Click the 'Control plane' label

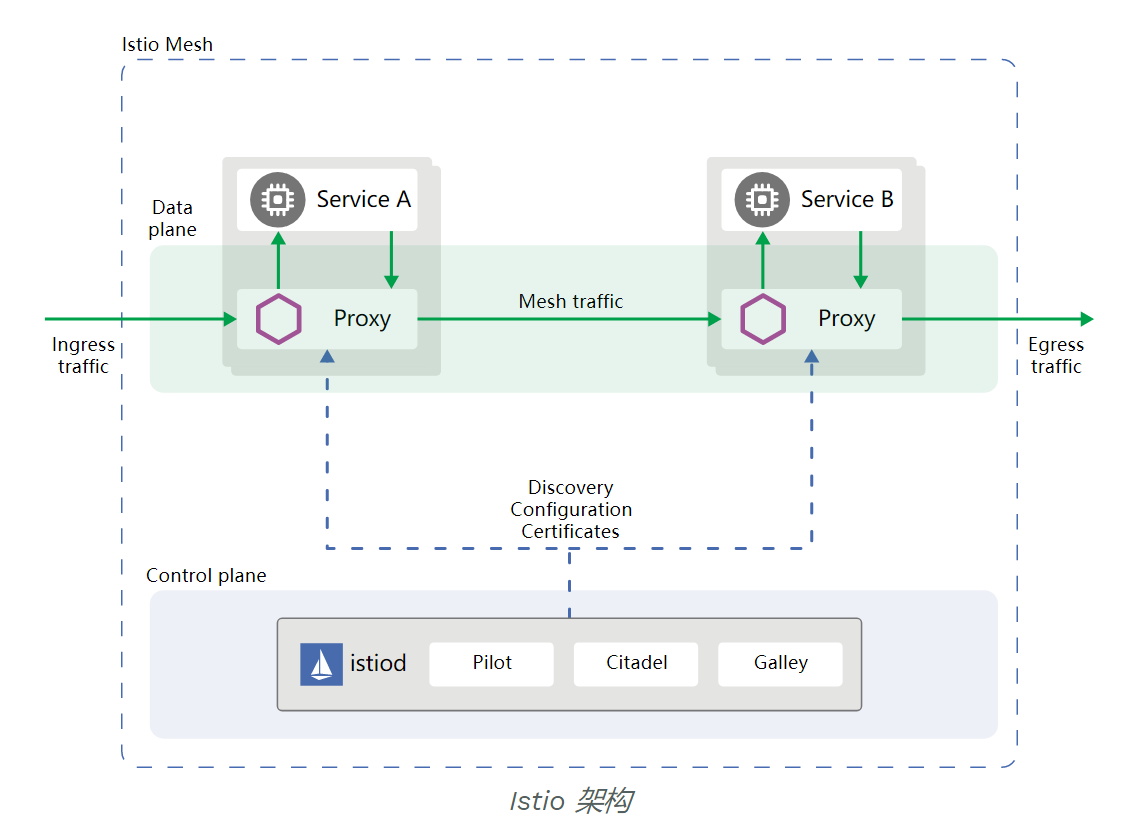click(x=206, y=575)
